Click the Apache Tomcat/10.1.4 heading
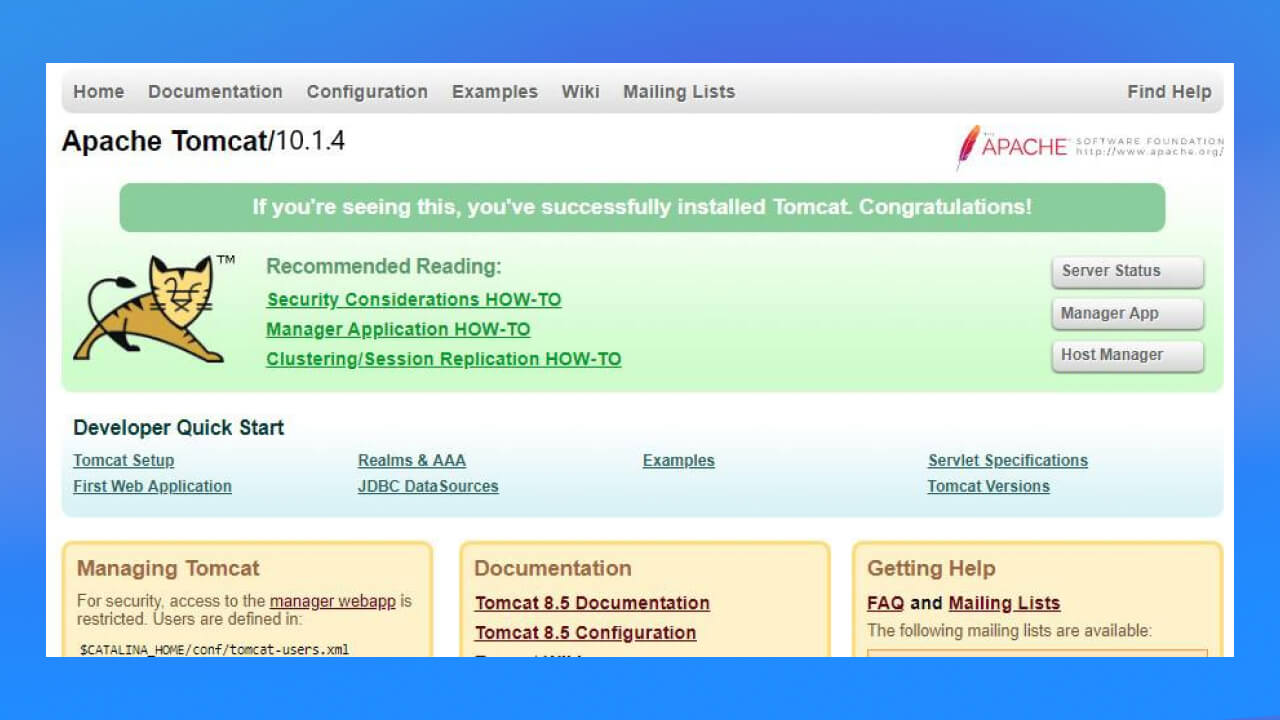This screenshot has height=720, width=1280. tap(203, 141)
